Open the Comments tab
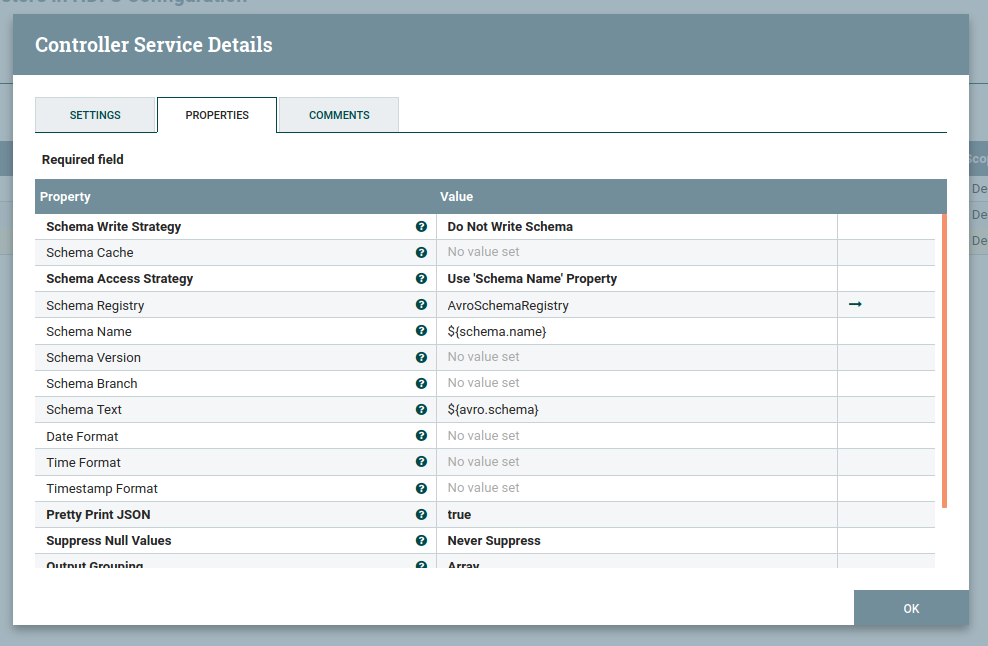 [x=339, y=115]
